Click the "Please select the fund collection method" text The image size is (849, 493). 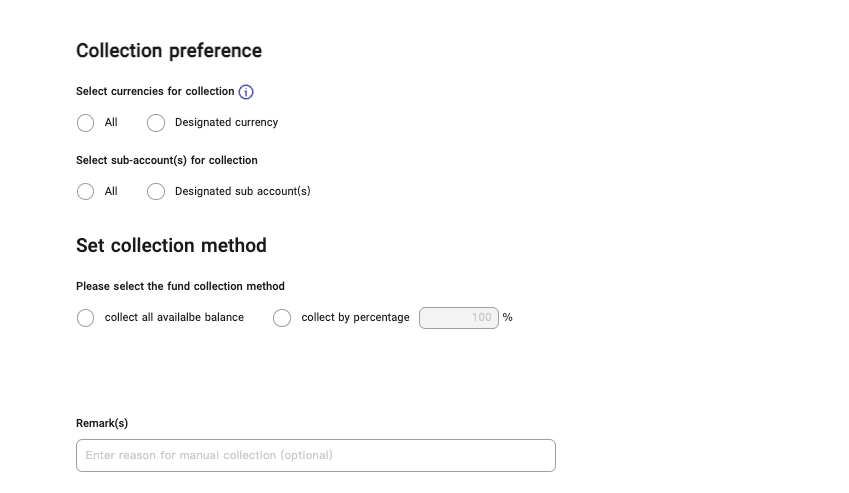[x=180, y=286]
